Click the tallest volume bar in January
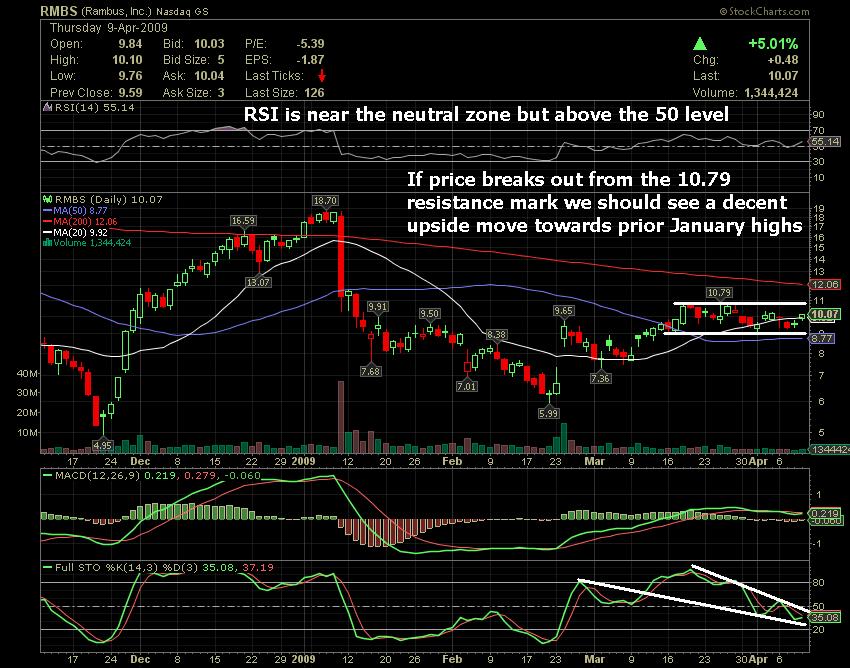The width and height of the screenshot is (850, 668). pyautogui.click(x=341, y=417)
